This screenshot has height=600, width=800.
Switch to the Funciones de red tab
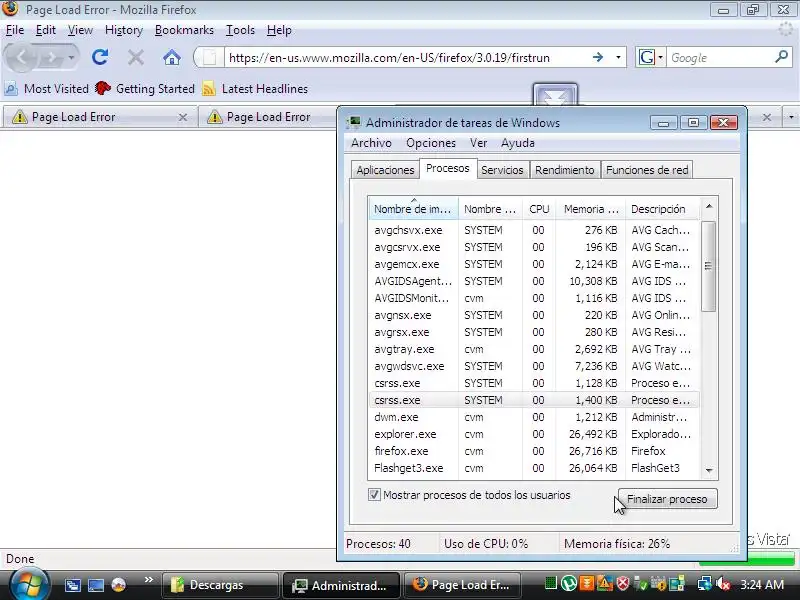pos(647,170)
